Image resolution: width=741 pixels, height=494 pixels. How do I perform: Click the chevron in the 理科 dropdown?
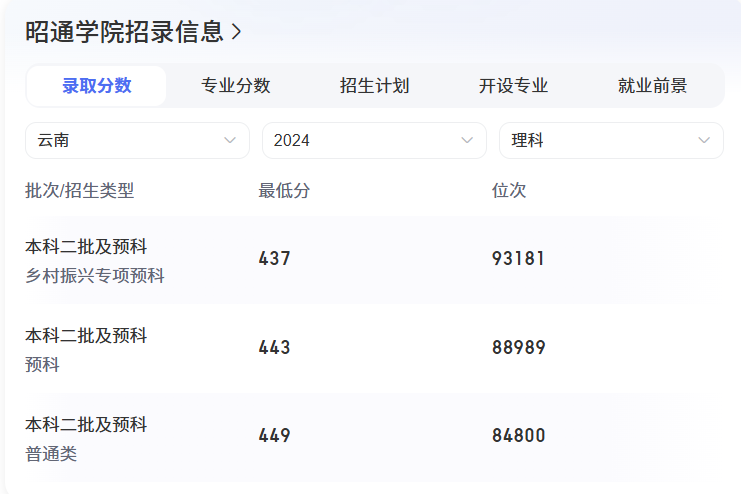click(x=704, y=141)
